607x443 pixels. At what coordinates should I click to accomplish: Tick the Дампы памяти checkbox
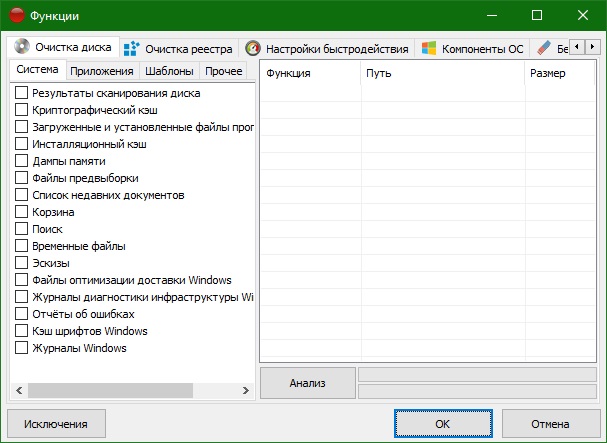pos(21,161)
